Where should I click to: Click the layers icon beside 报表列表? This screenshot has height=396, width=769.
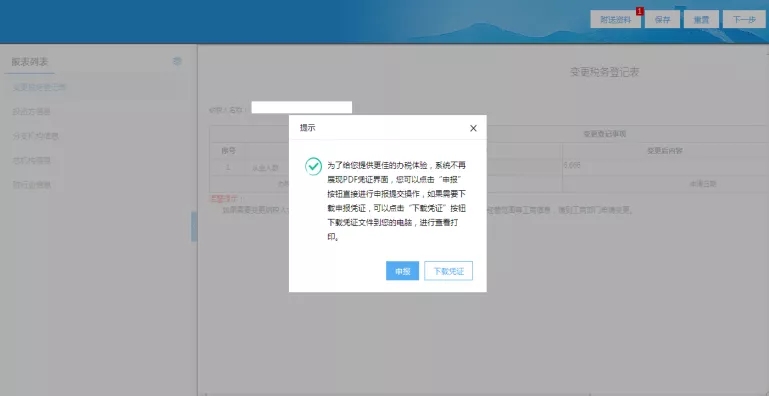(178, 61)
